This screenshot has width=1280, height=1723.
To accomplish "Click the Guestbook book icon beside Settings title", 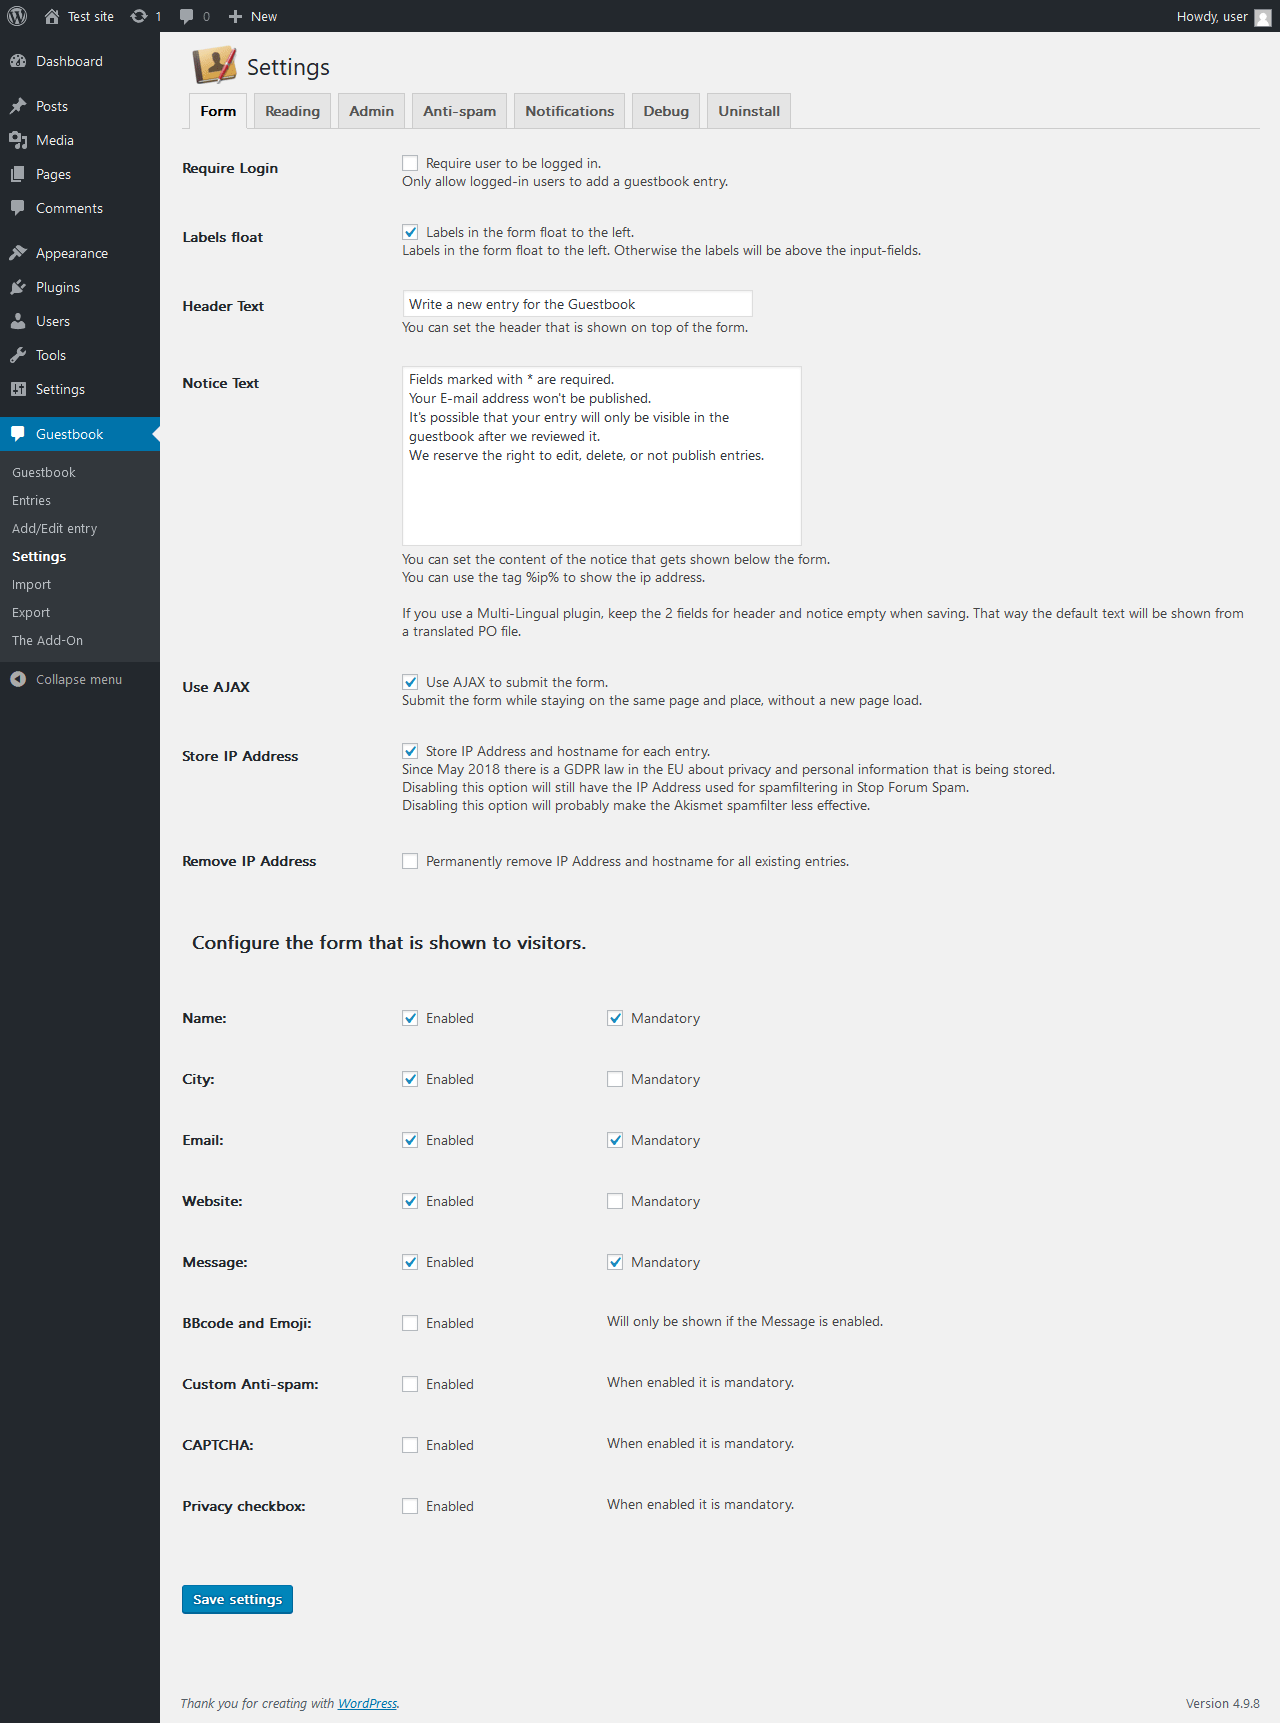I will (x=214, y=66).
